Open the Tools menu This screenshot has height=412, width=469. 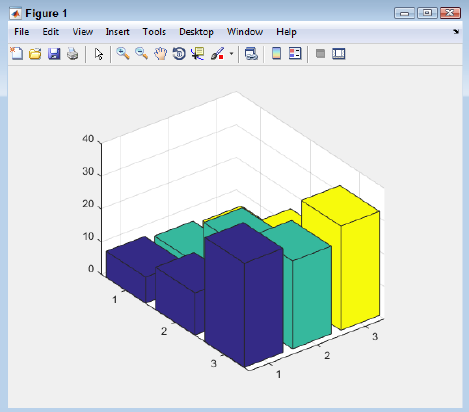pyautogui.click(x=154, y=32)
